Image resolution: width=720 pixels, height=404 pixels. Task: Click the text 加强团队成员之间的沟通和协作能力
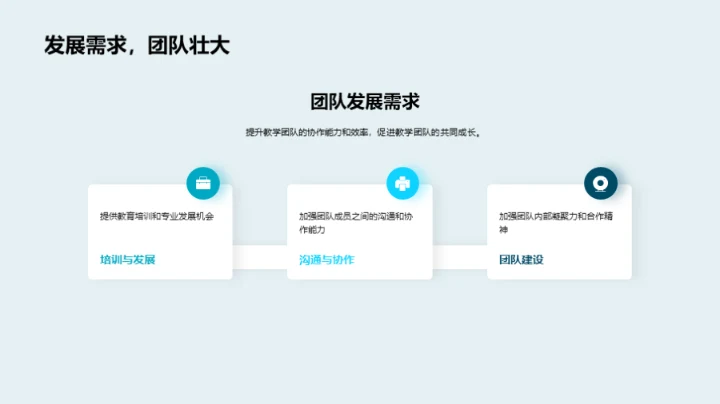[x=356, y=223]
